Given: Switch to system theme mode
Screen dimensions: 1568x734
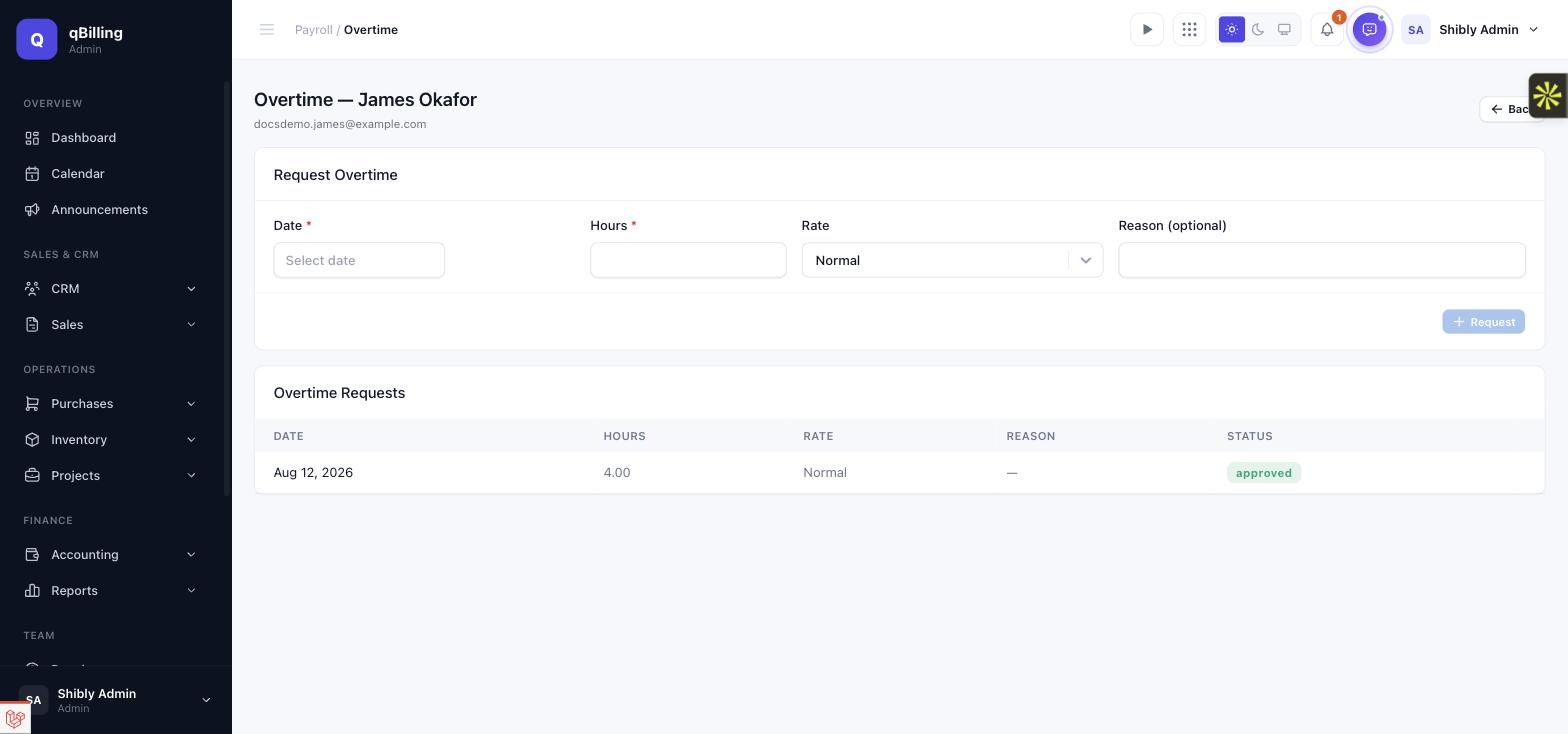Looking at the screenshot, I should tap(1284, 30).
